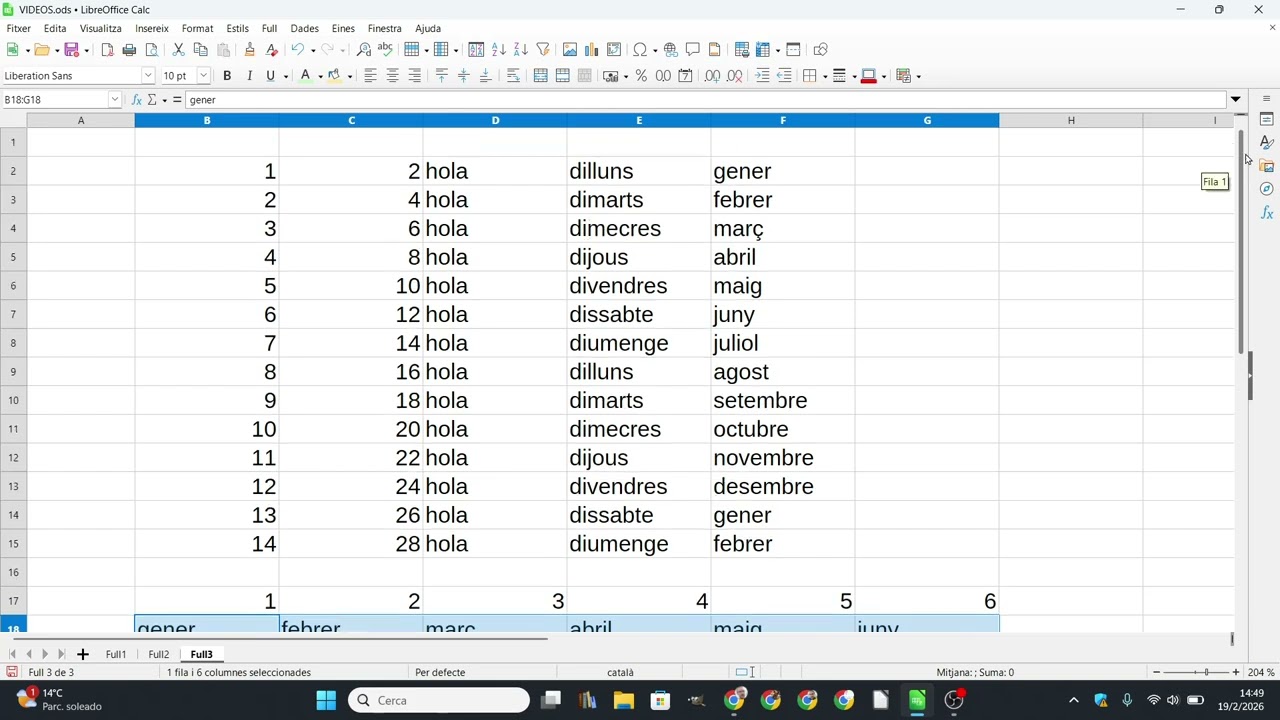Open the Fitxer menu

18,28
